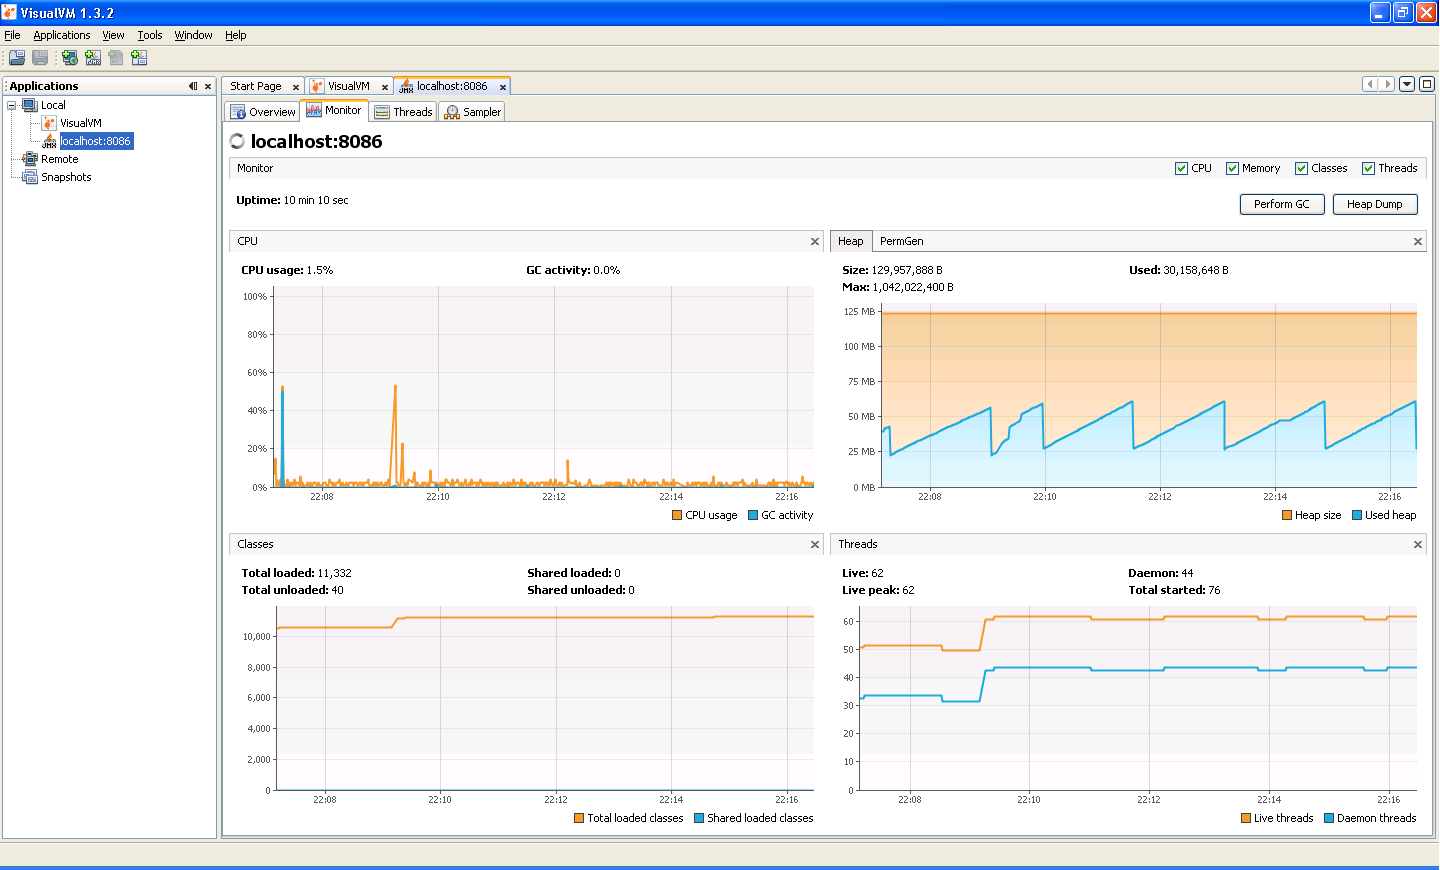Click the Shared loaded classes legend swatch
1440x870 pixels.
[x=699, y=818]
